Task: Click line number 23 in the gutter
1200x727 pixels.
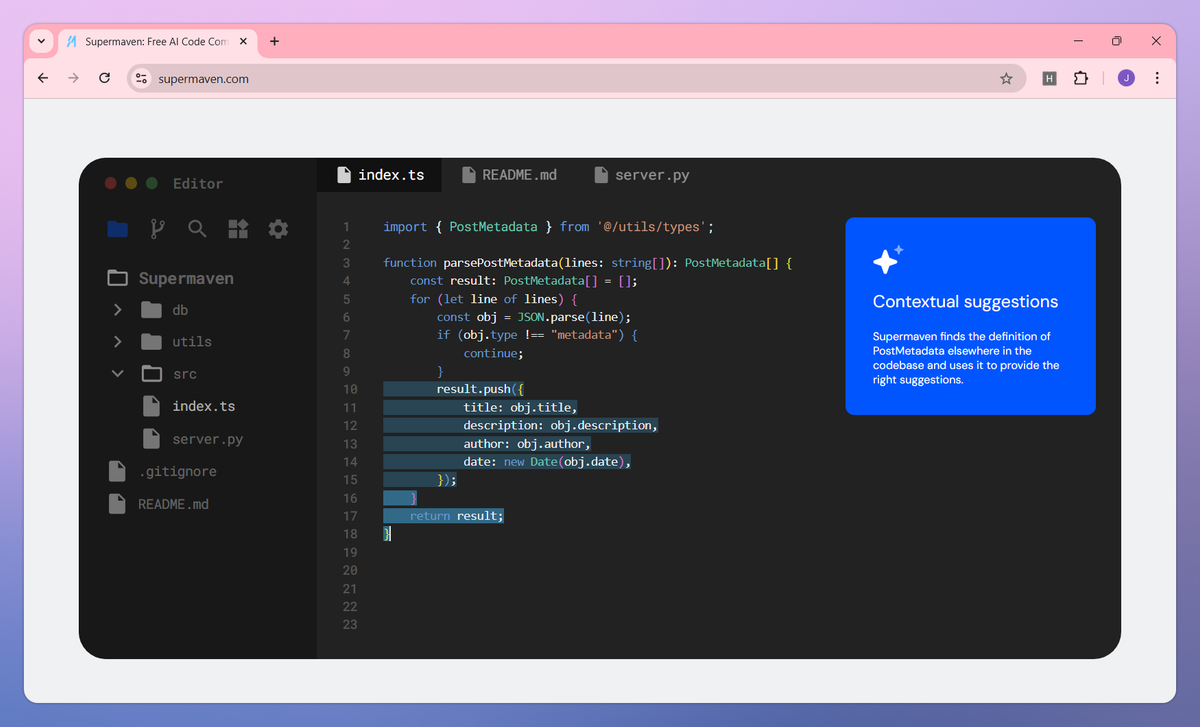Action: [x=349, y=624]
